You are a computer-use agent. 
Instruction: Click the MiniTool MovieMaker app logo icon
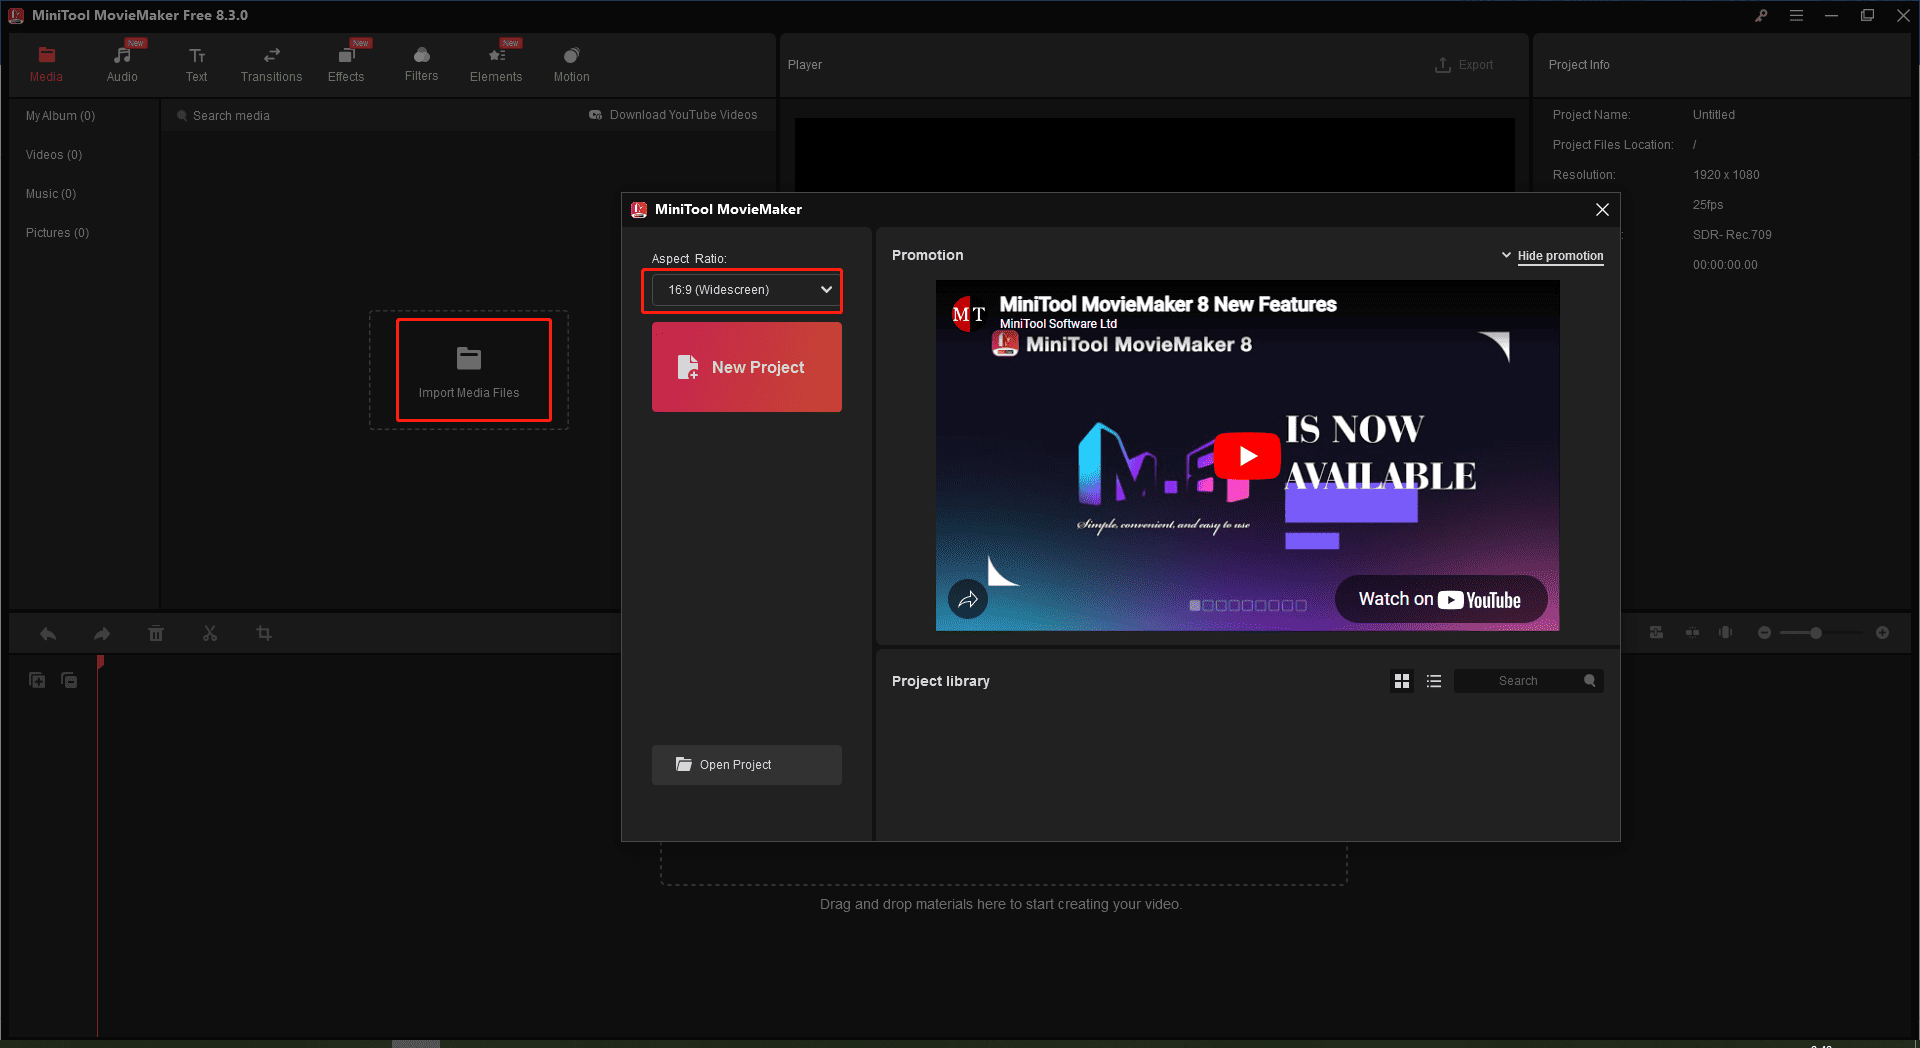pos(16,15)
